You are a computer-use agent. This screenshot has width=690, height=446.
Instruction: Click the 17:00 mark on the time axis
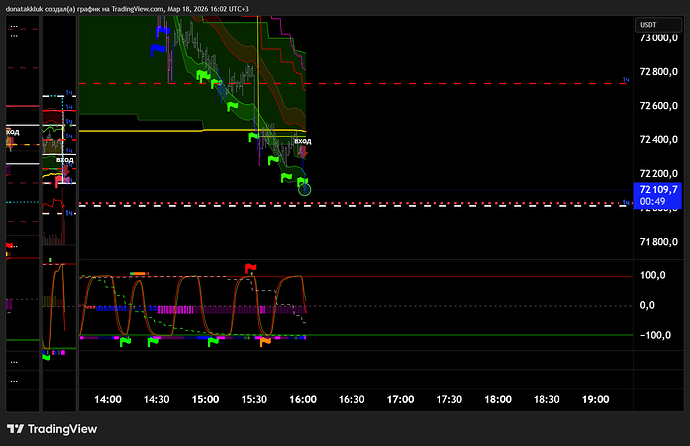pos(400,399)
